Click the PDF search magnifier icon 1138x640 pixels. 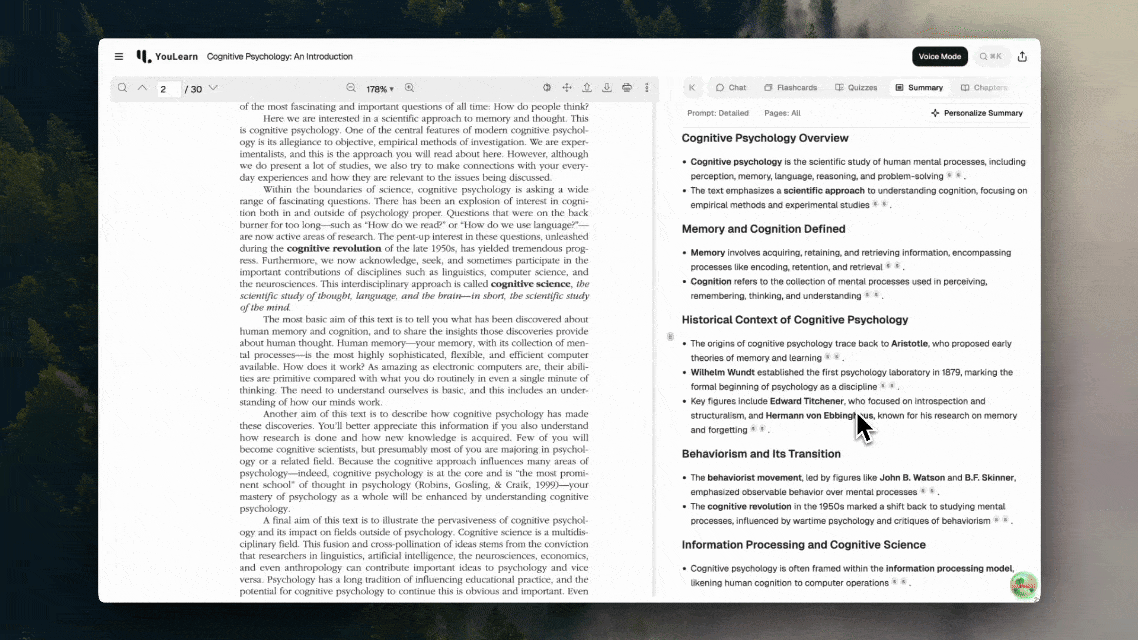pyautogui.click(x=123, y=88)
